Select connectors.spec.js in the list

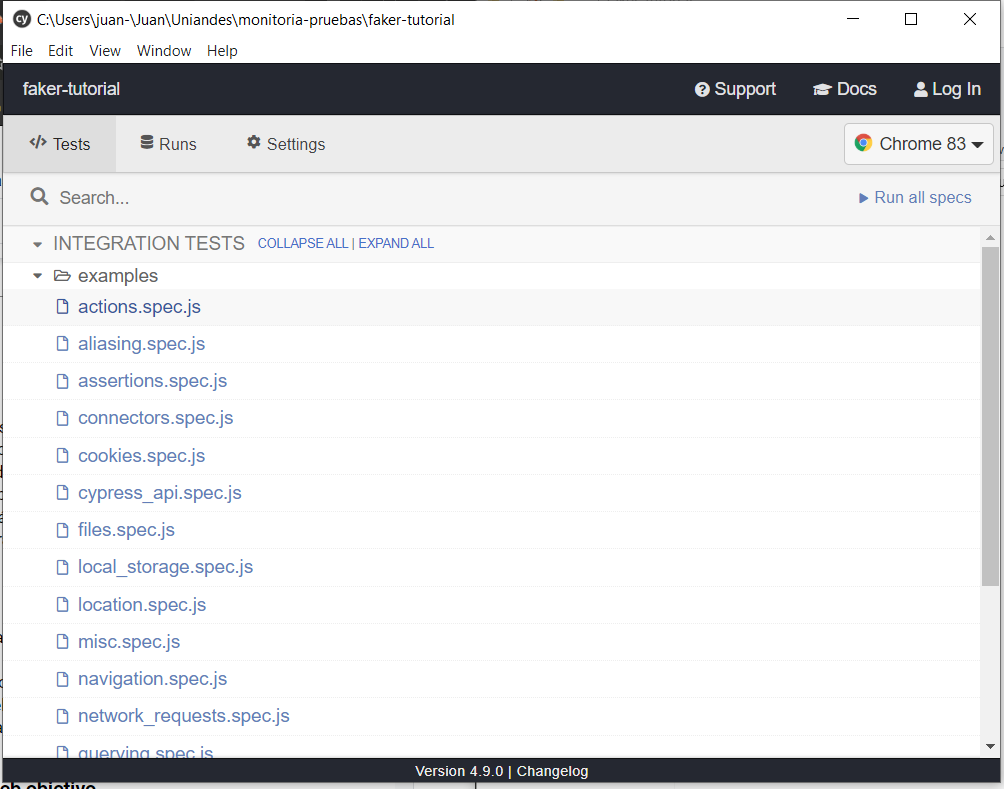click(156, 419)
